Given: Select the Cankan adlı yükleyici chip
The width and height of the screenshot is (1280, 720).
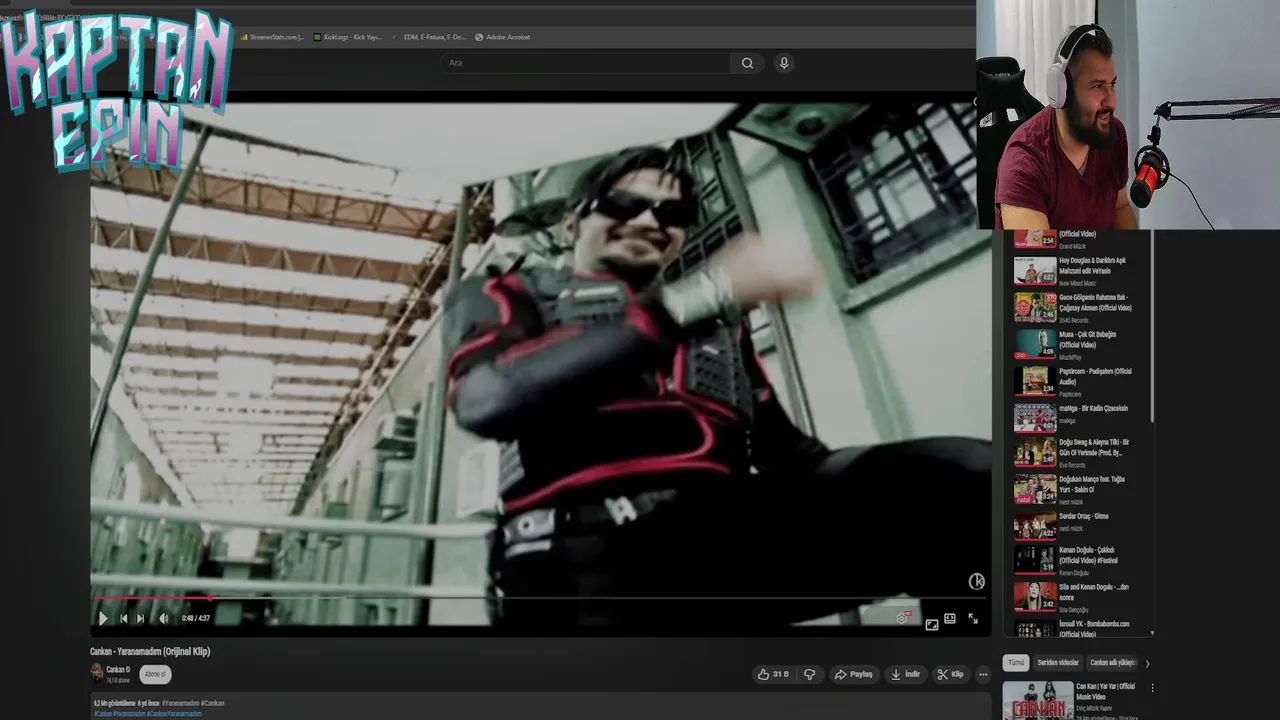Looking at the screenshot, I should point(1112,663).
